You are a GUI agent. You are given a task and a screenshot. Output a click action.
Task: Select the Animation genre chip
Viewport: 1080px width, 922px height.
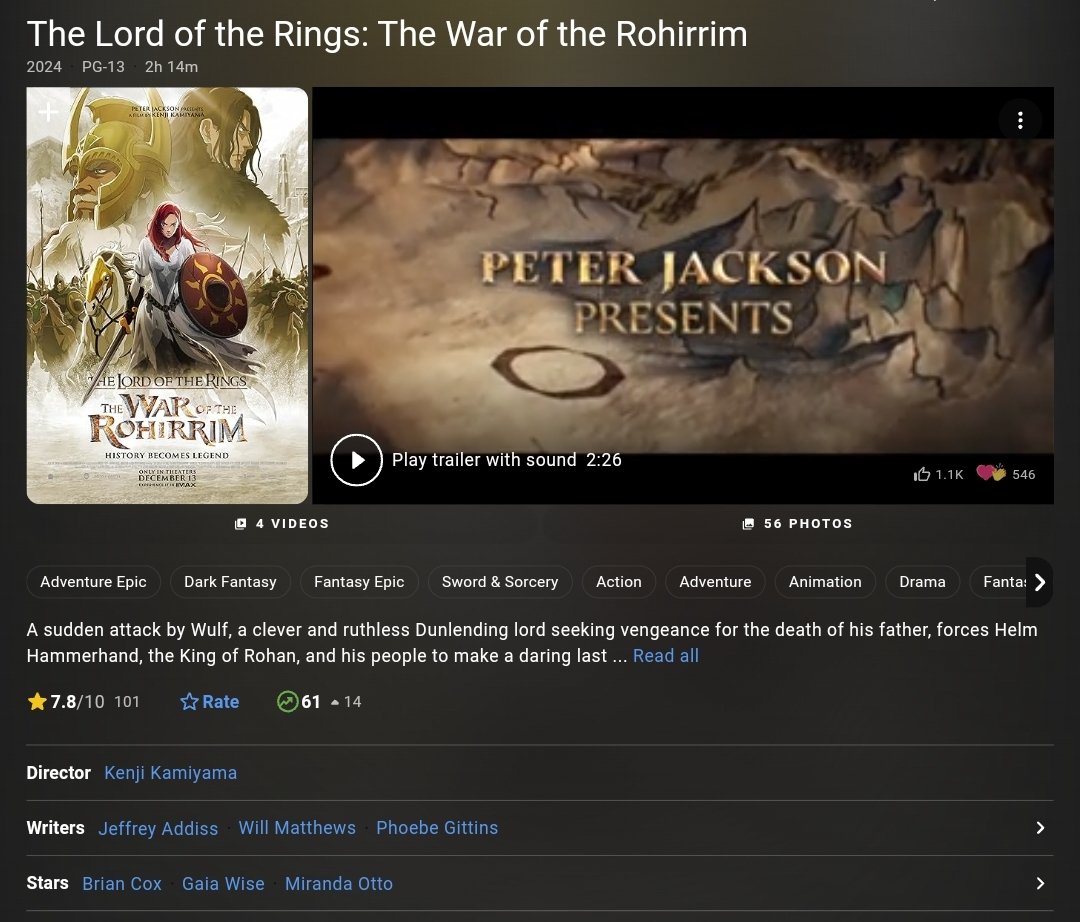click(825, 582)
